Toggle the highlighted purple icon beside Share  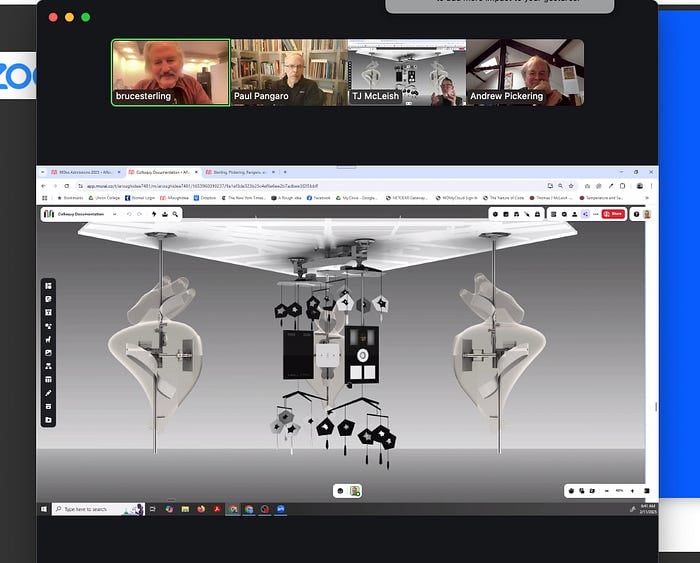click(x=585, y=214)
